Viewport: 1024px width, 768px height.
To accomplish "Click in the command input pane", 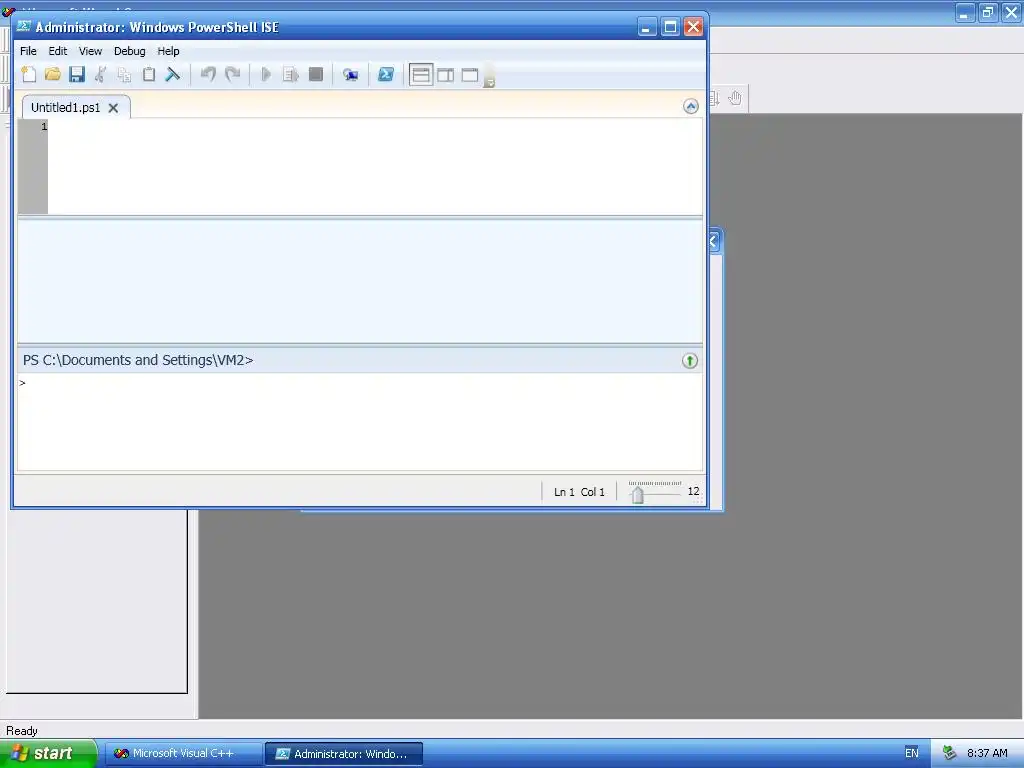I will tap(360, 421).
